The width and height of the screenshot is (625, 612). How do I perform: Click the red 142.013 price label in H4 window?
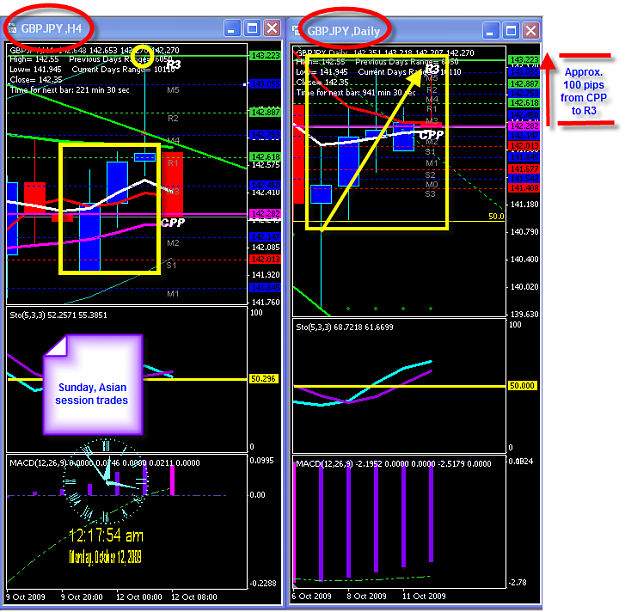pos(265,260)
